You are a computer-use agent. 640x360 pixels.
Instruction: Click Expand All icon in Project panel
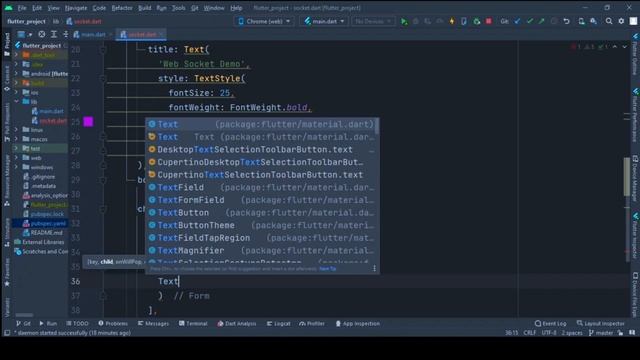point(54,34)
